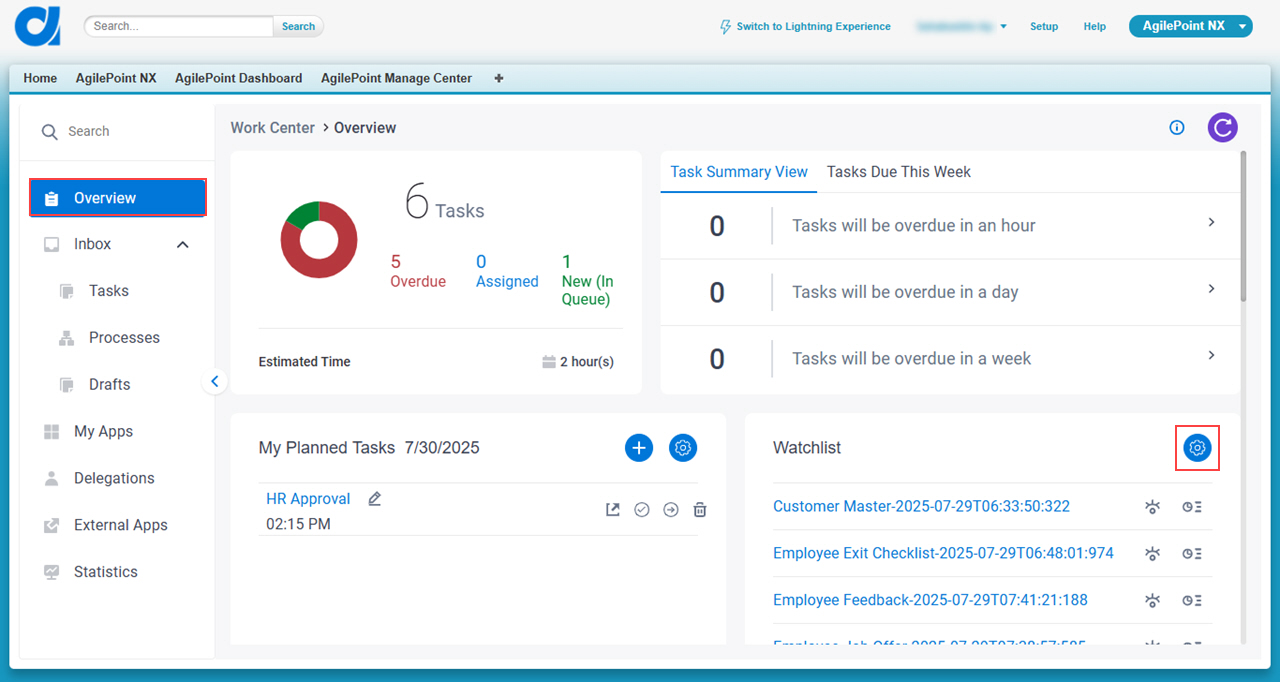Click the 5 Overdue count
The height and width of the screenshot is (682, 1280).
(418, 271)
